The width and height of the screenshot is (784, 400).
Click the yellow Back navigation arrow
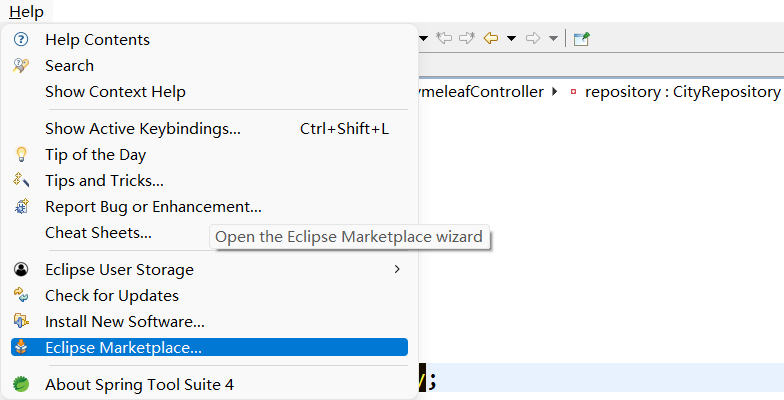tap(491, 38)
